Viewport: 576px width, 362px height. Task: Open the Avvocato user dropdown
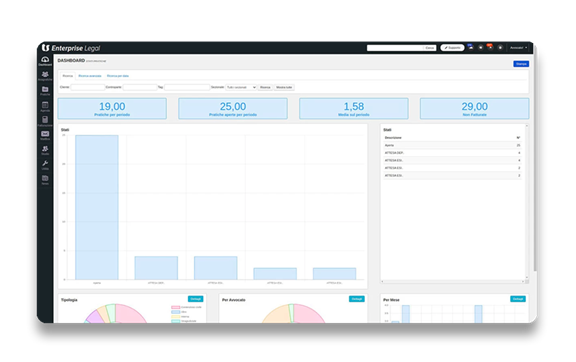(x=518, y=48)
